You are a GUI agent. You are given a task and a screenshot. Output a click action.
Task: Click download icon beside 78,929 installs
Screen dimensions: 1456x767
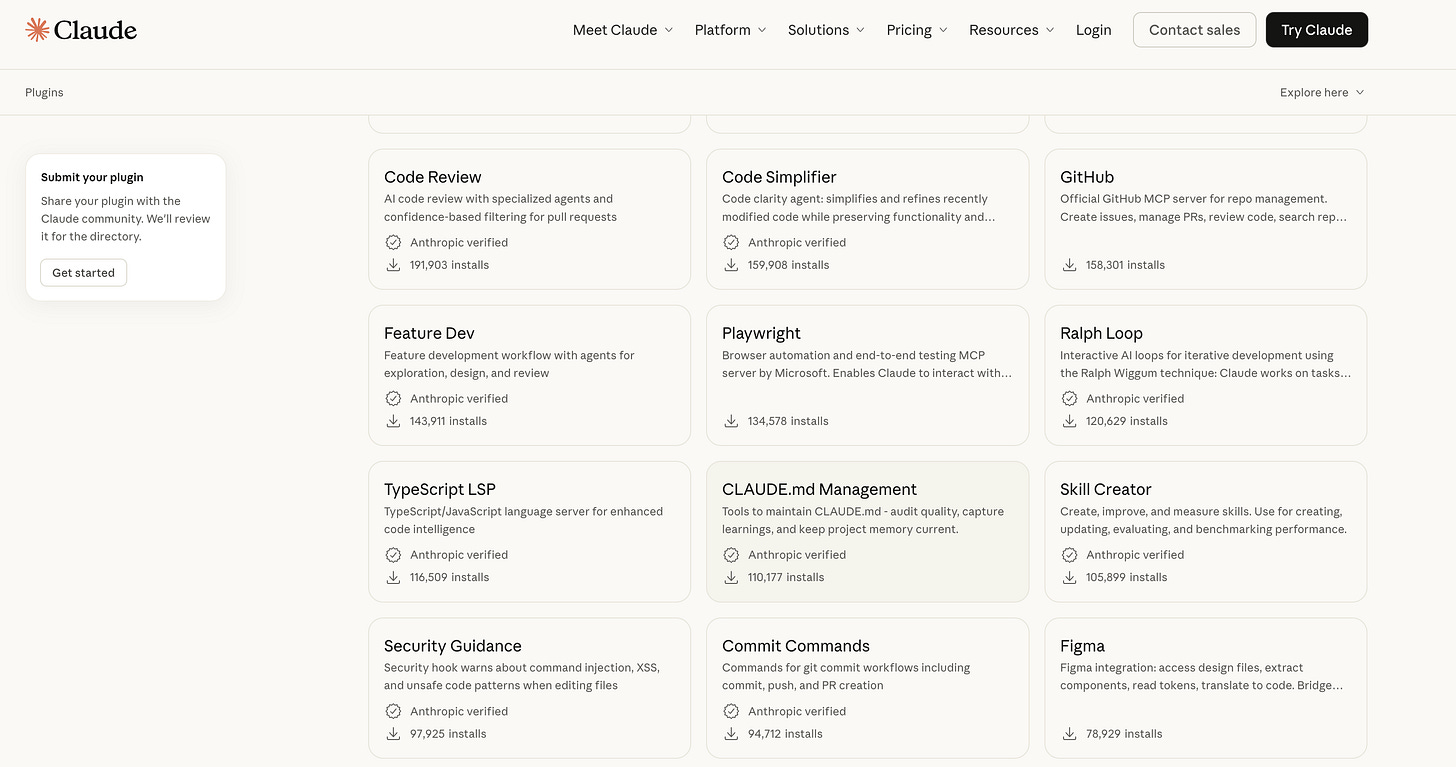pos(1069,734)
